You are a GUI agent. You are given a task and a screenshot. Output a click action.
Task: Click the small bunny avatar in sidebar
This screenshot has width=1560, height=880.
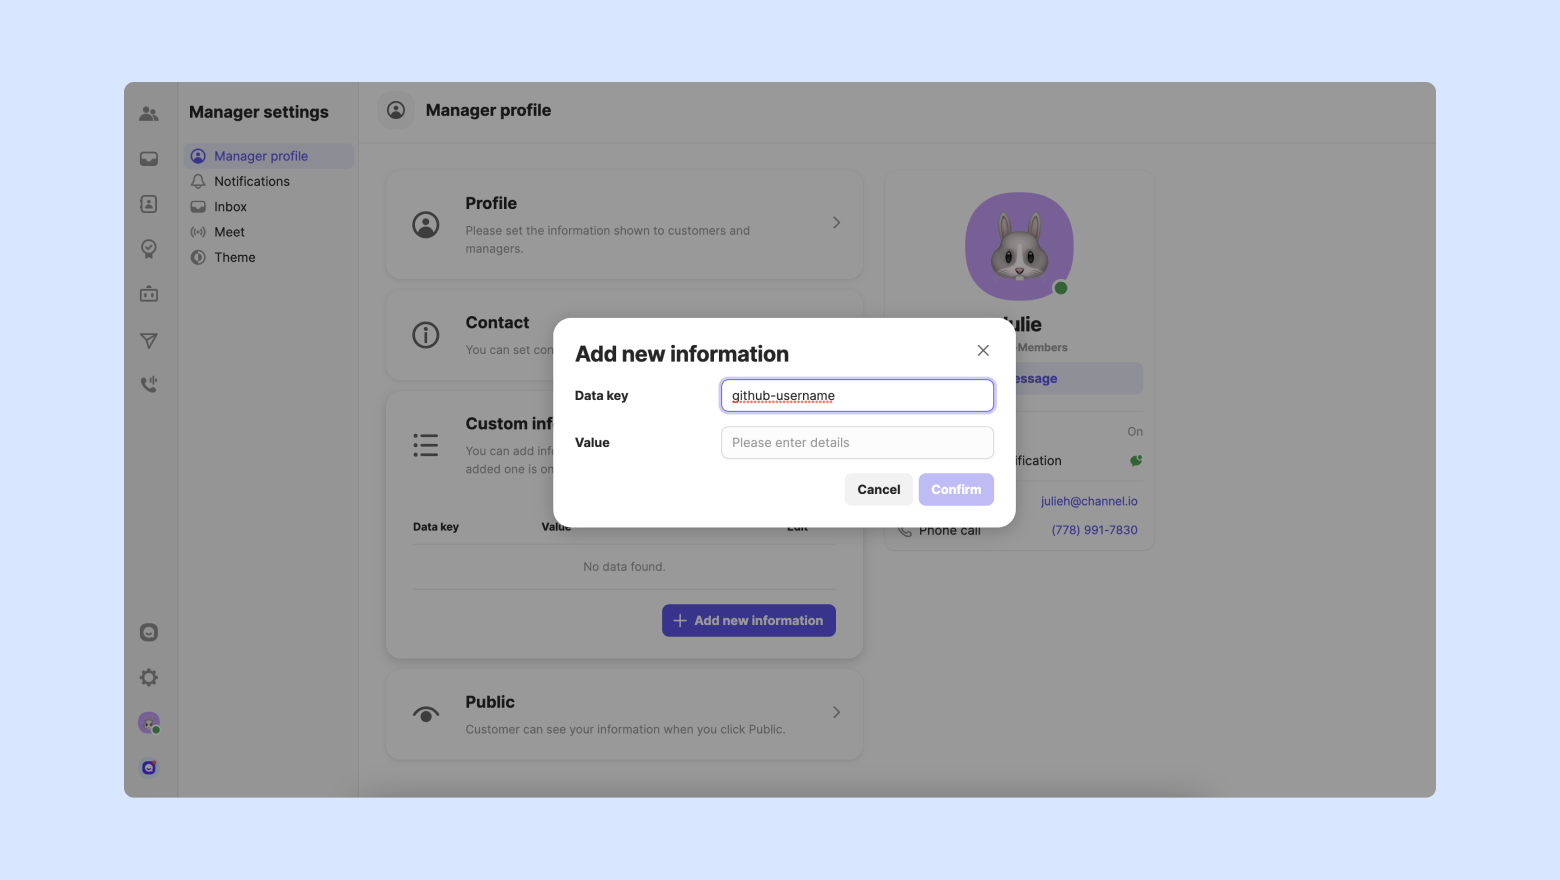point(149,723)
